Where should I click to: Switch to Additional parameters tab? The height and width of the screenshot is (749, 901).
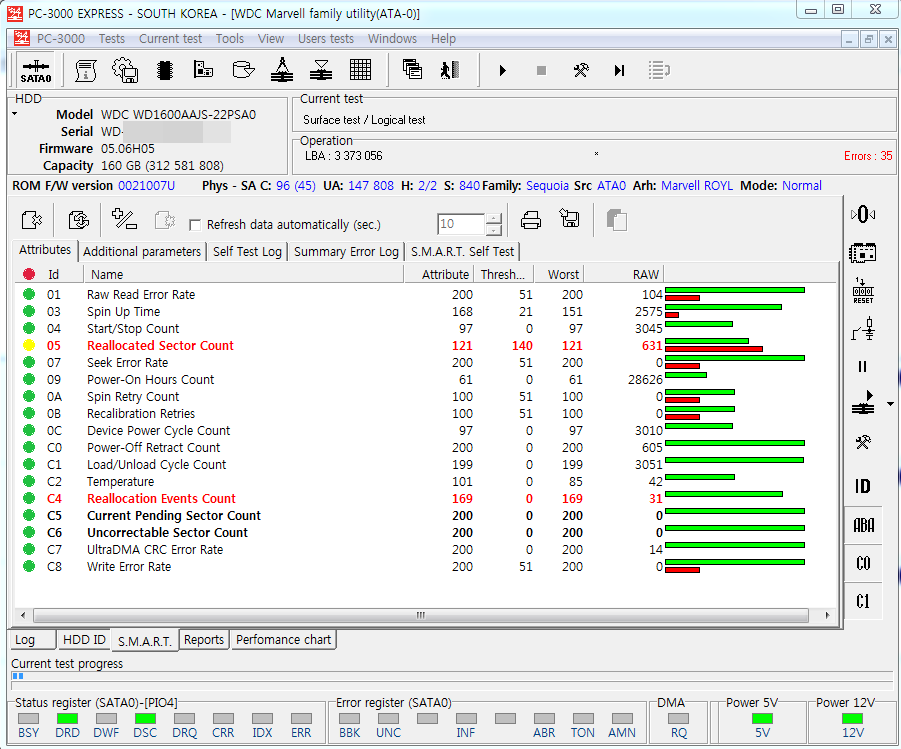click(x=142, y=251)
